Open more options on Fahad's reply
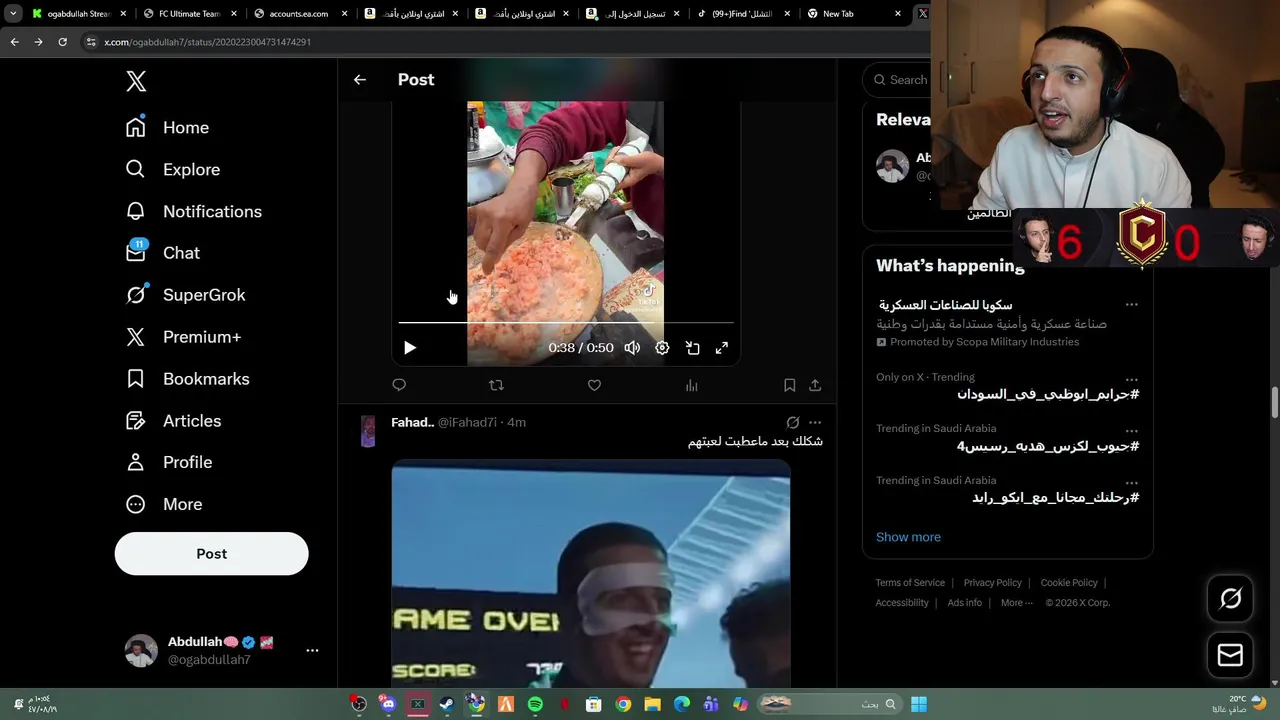Screen dimensions: 1280x720 click(815, 422)
